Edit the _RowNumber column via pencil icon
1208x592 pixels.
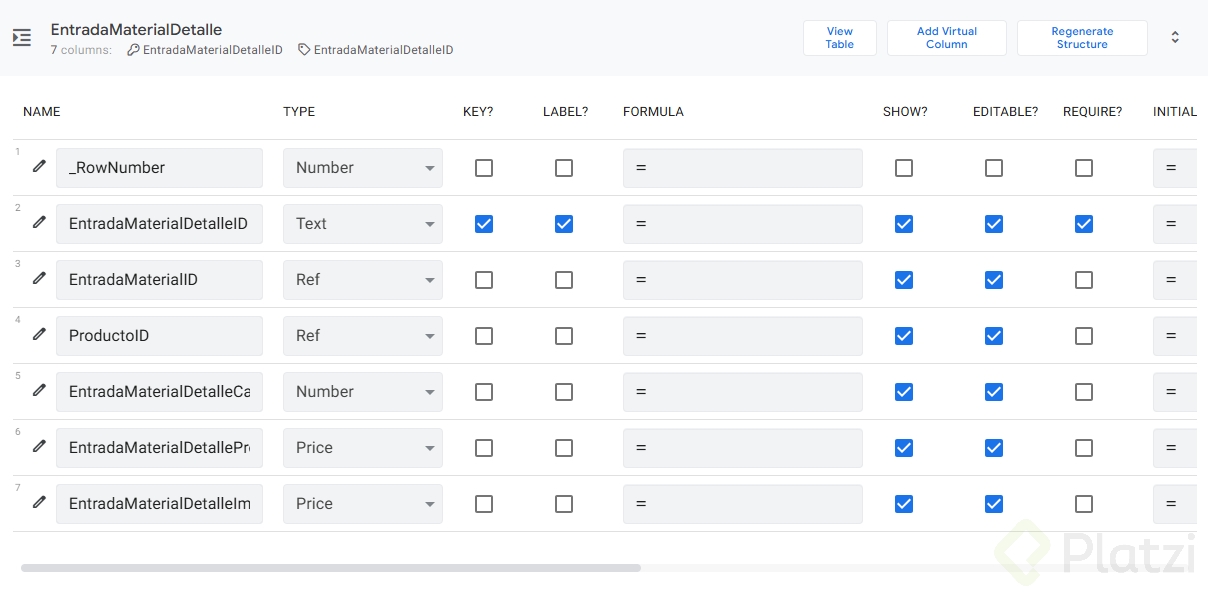click(39, 167)
